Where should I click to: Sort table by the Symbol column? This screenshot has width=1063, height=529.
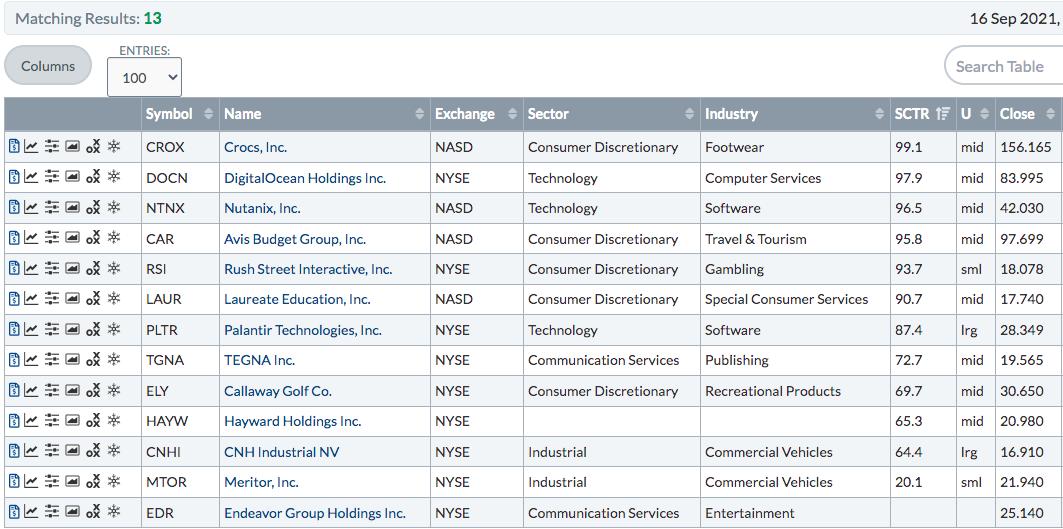[x=180, y=114]
